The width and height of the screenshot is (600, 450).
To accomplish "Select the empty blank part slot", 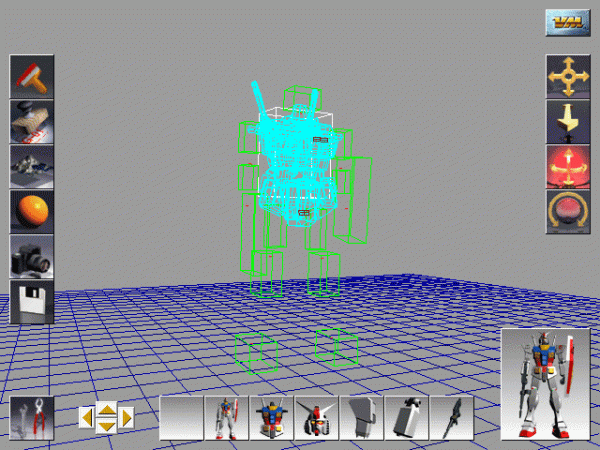I will click(181, 418).
